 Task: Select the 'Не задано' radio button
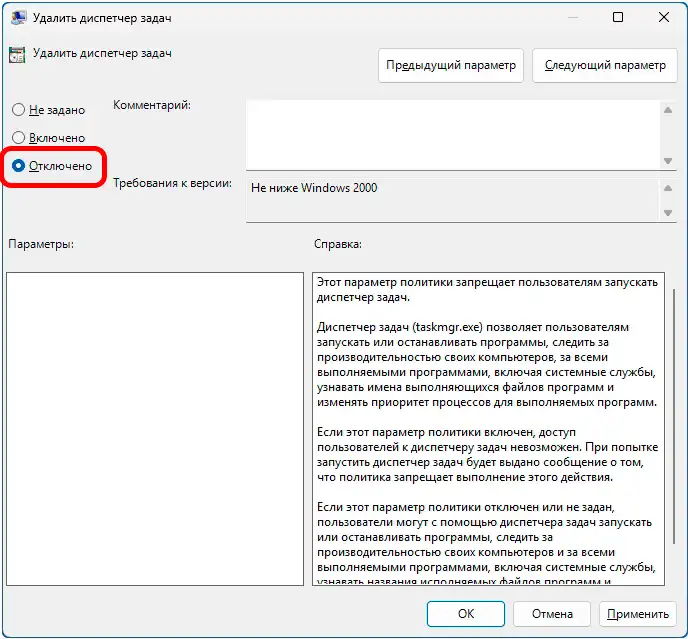point(18,109)
